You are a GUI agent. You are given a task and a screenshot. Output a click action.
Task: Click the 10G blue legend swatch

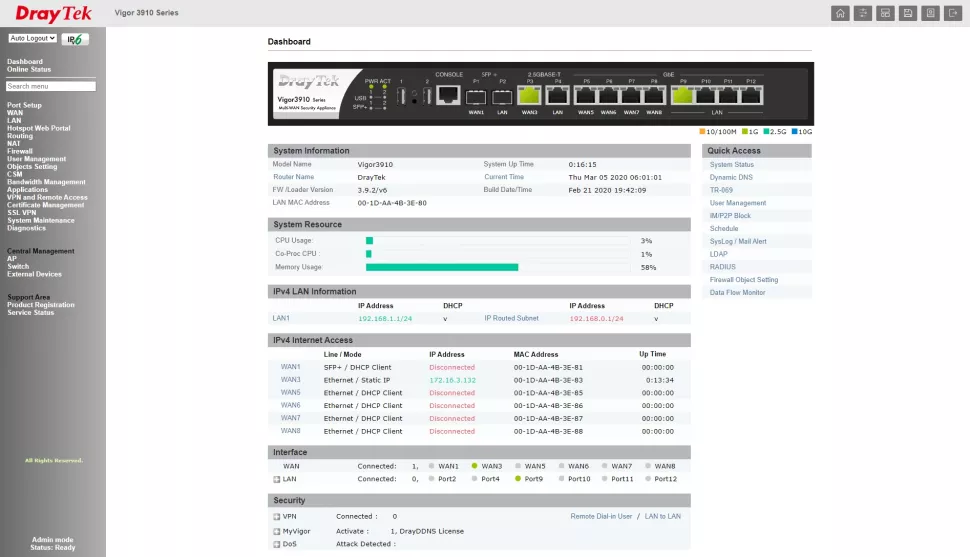pyautogui.click(x=794, y=131)
